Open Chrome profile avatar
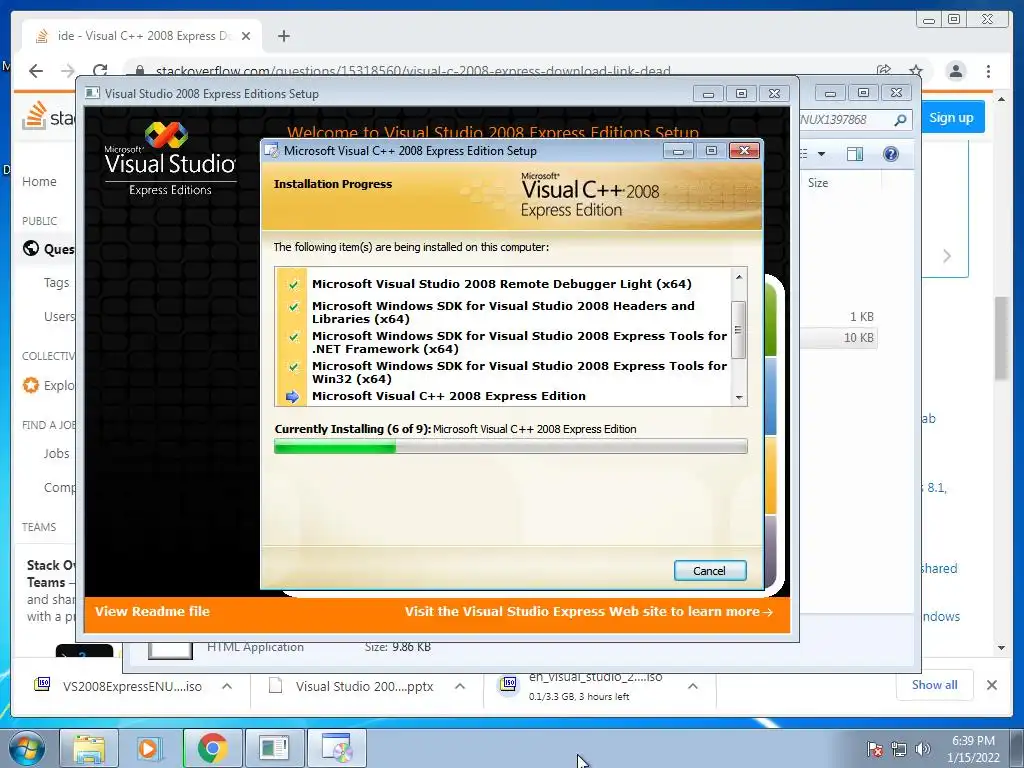The image size is (1024, 768). [956, 71]
